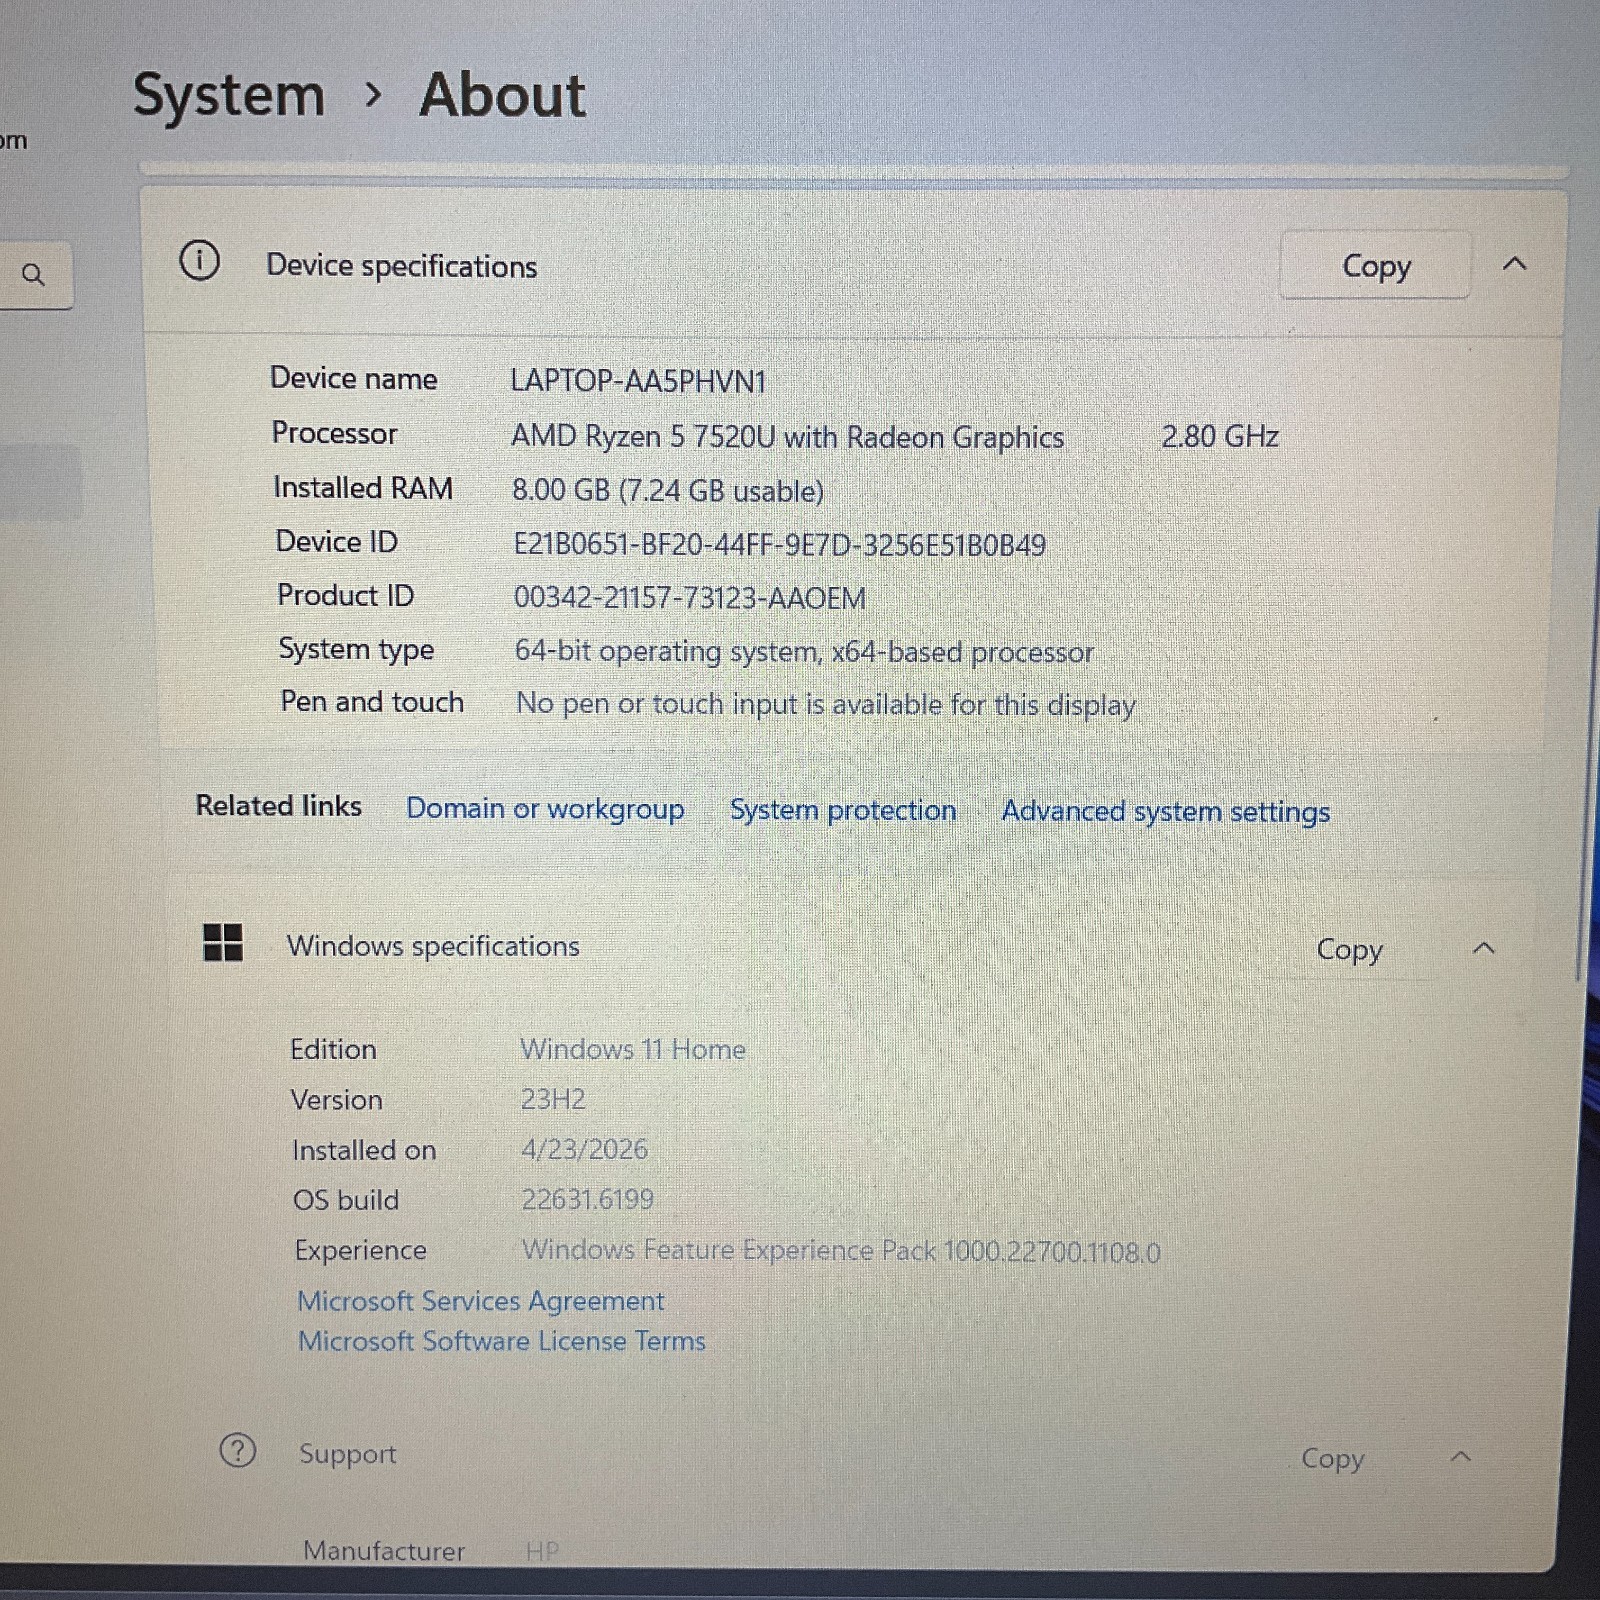
Task: Copy the Support information
Action: pyautogui.click(x=1332, y=1458)
